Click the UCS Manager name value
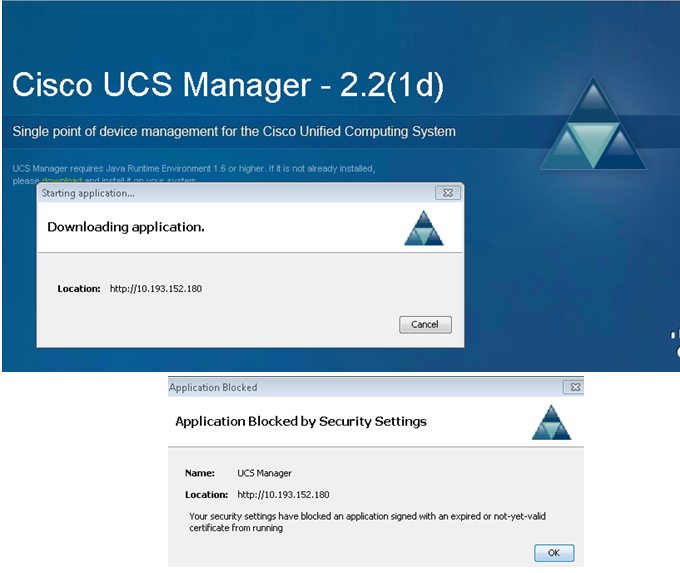The width and height of the screenshot is (680, 573). pos(264,473)
